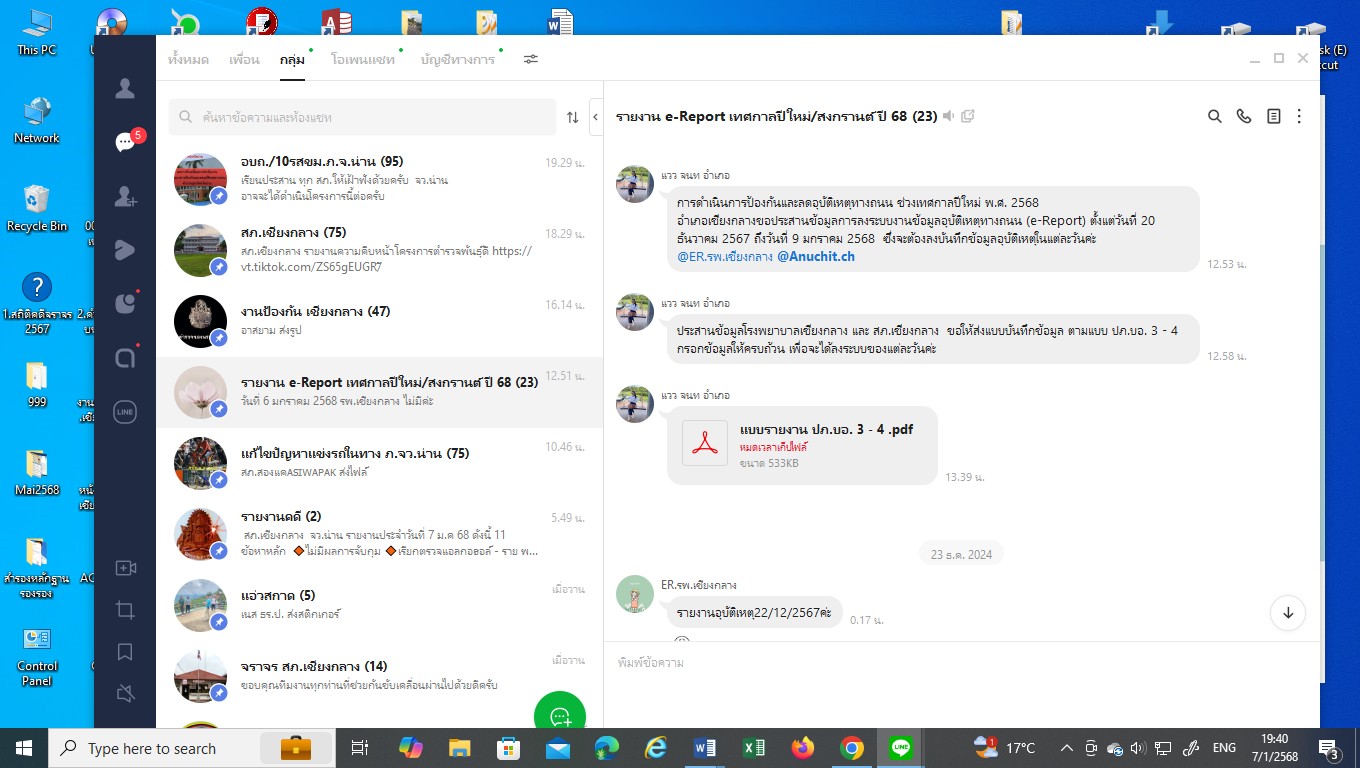Open the Add Friends sidebar icon
Viewport: 1360px width, 768px height.
tap(125, 197)
